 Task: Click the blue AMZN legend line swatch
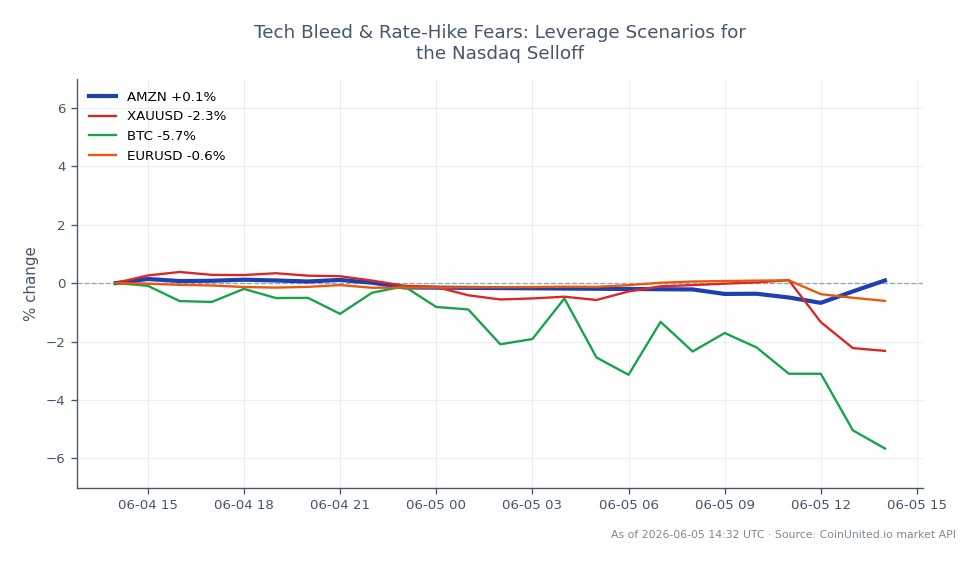102,96
